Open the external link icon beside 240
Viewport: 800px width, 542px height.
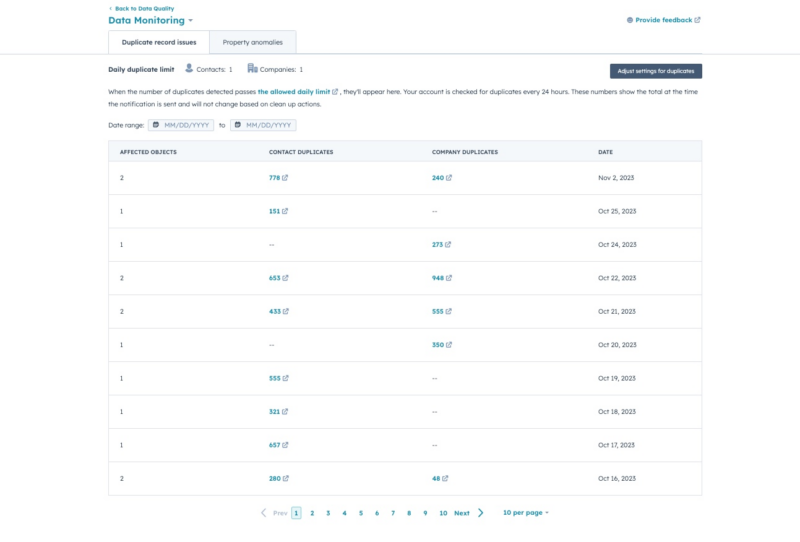point(449,178)
